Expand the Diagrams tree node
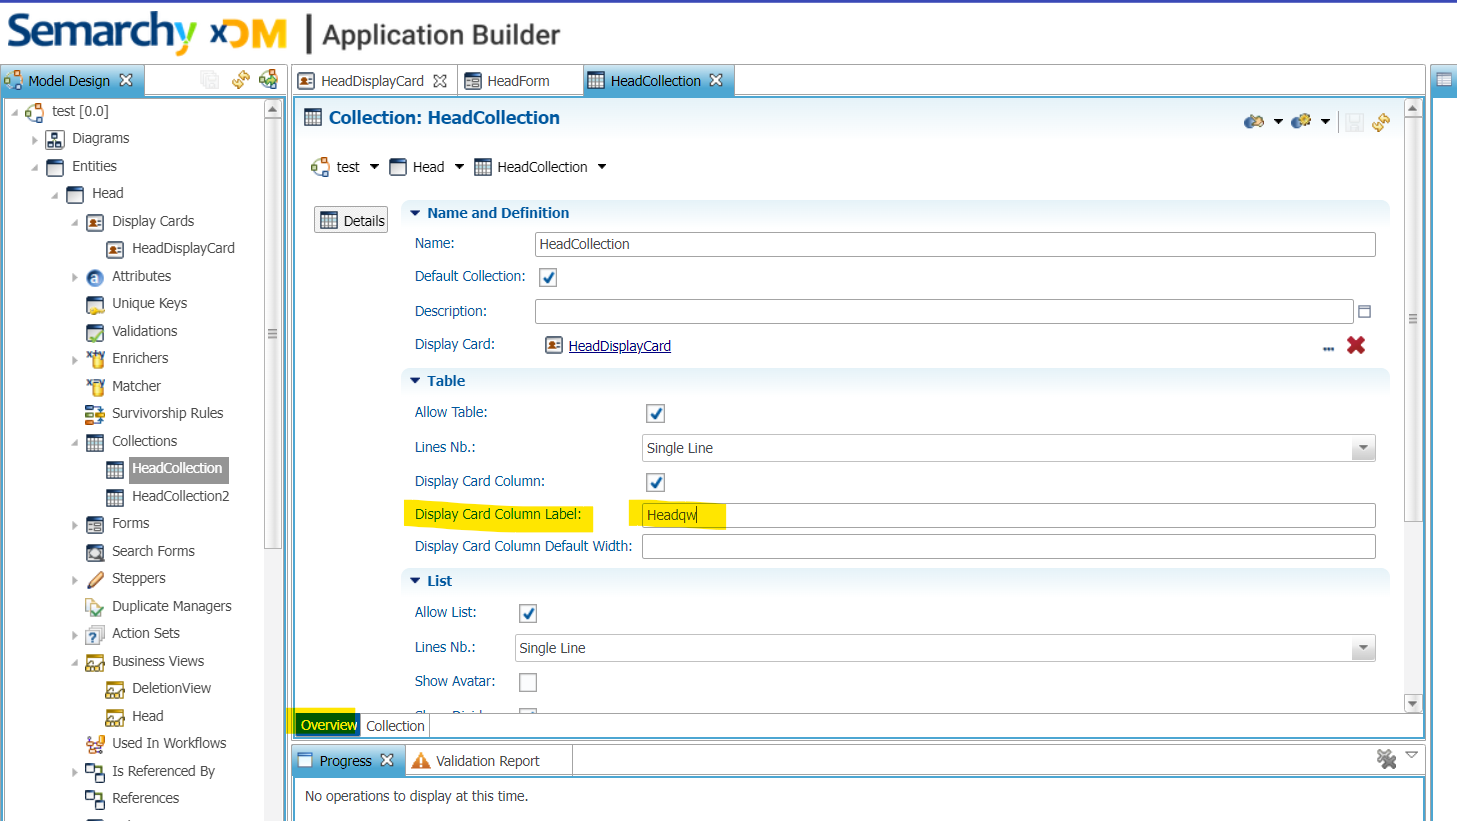1457x821 pixels. click(35, 140)
